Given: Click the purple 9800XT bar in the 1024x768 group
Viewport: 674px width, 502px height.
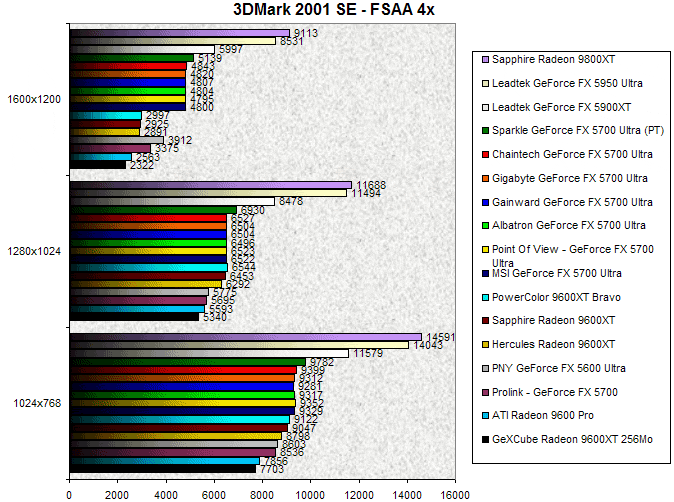Looking at the screenshot, I should coord(245,337).
